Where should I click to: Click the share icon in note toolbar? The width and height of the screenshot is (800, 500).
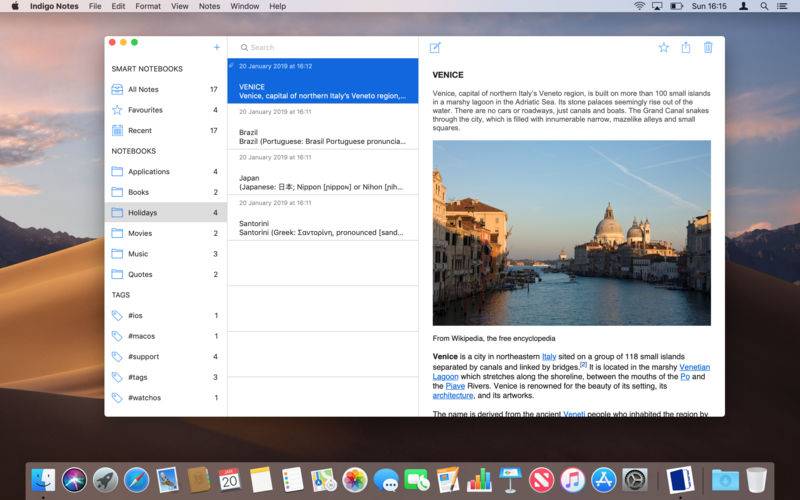tap(686, 47)
